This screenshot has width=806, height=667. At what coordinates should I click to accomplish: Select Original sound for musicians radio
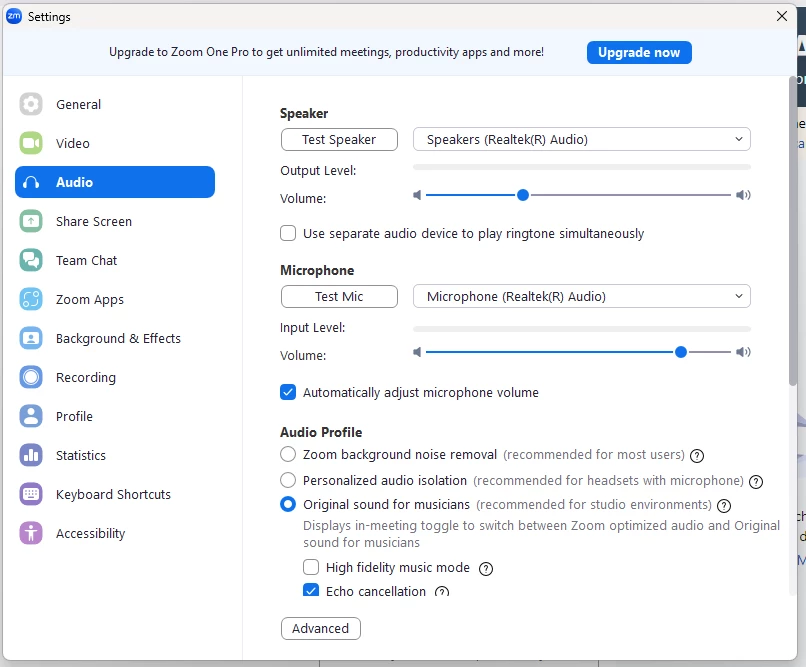[x=288, y=505]
